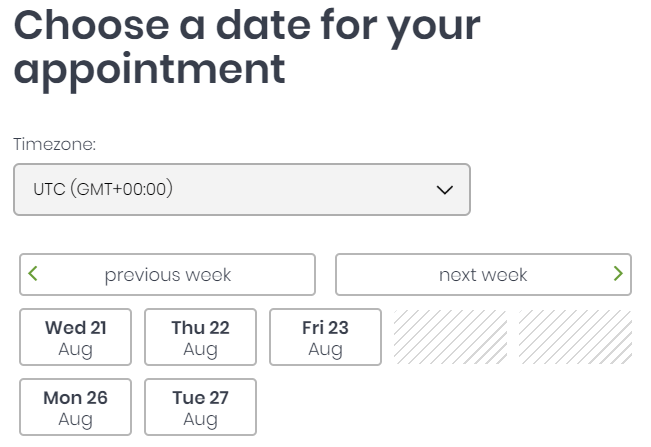Click the 'Aug' month text under Thu 22
Viewport: 651px width, 447px height.
click(201, 350)
